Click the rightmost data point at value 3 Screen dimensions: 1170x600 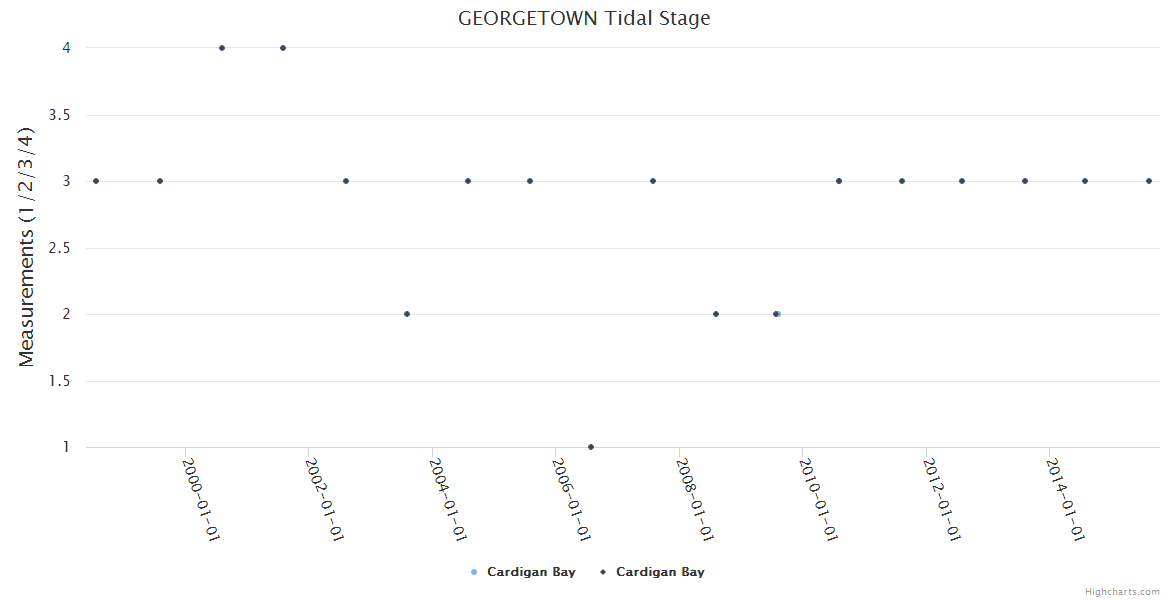(1149, 181)
